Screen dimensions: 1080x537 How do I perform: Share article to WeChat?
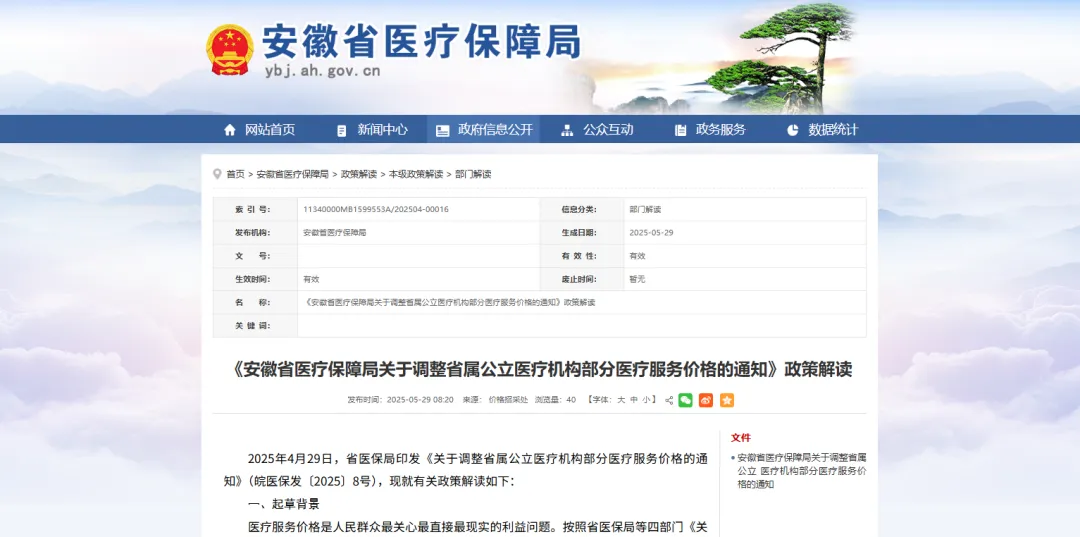click(685, 400)
